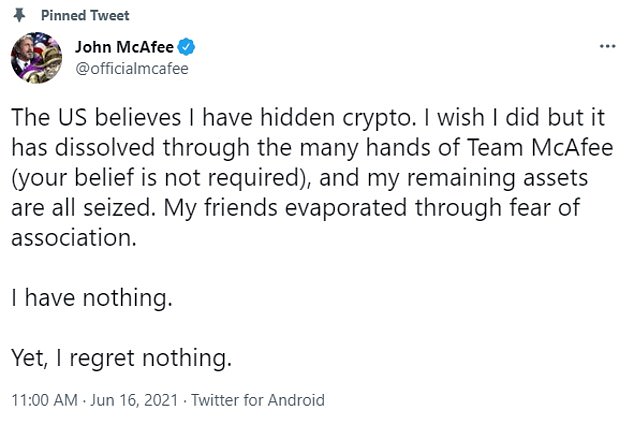Visit the @officialmcafee handle link

(132, 69)
